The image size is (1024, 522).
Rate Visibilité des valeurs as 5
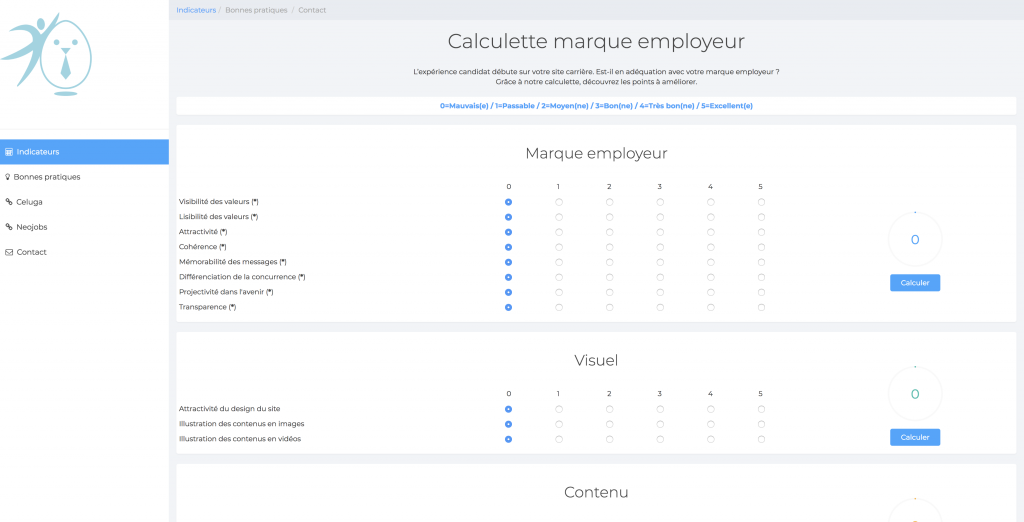coord(761,202)
